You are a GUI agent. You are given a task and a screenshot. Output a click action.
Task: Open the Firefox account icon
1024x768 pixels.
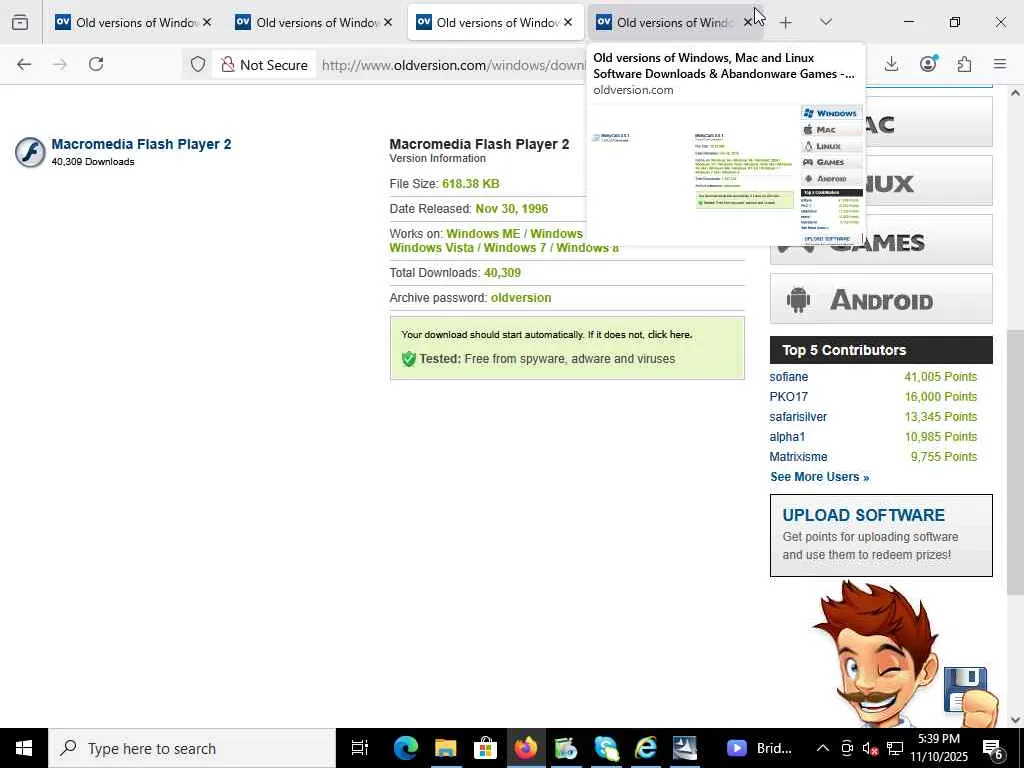pos(927,64)
